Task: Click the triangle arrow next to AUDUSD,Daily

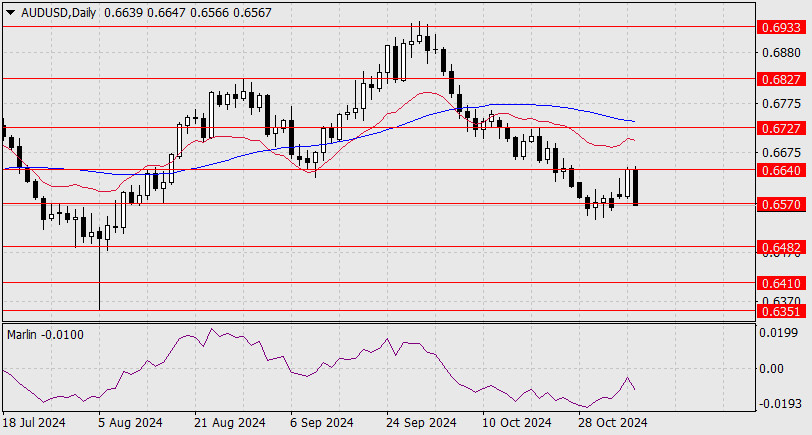Action: [x=11, y=13]
